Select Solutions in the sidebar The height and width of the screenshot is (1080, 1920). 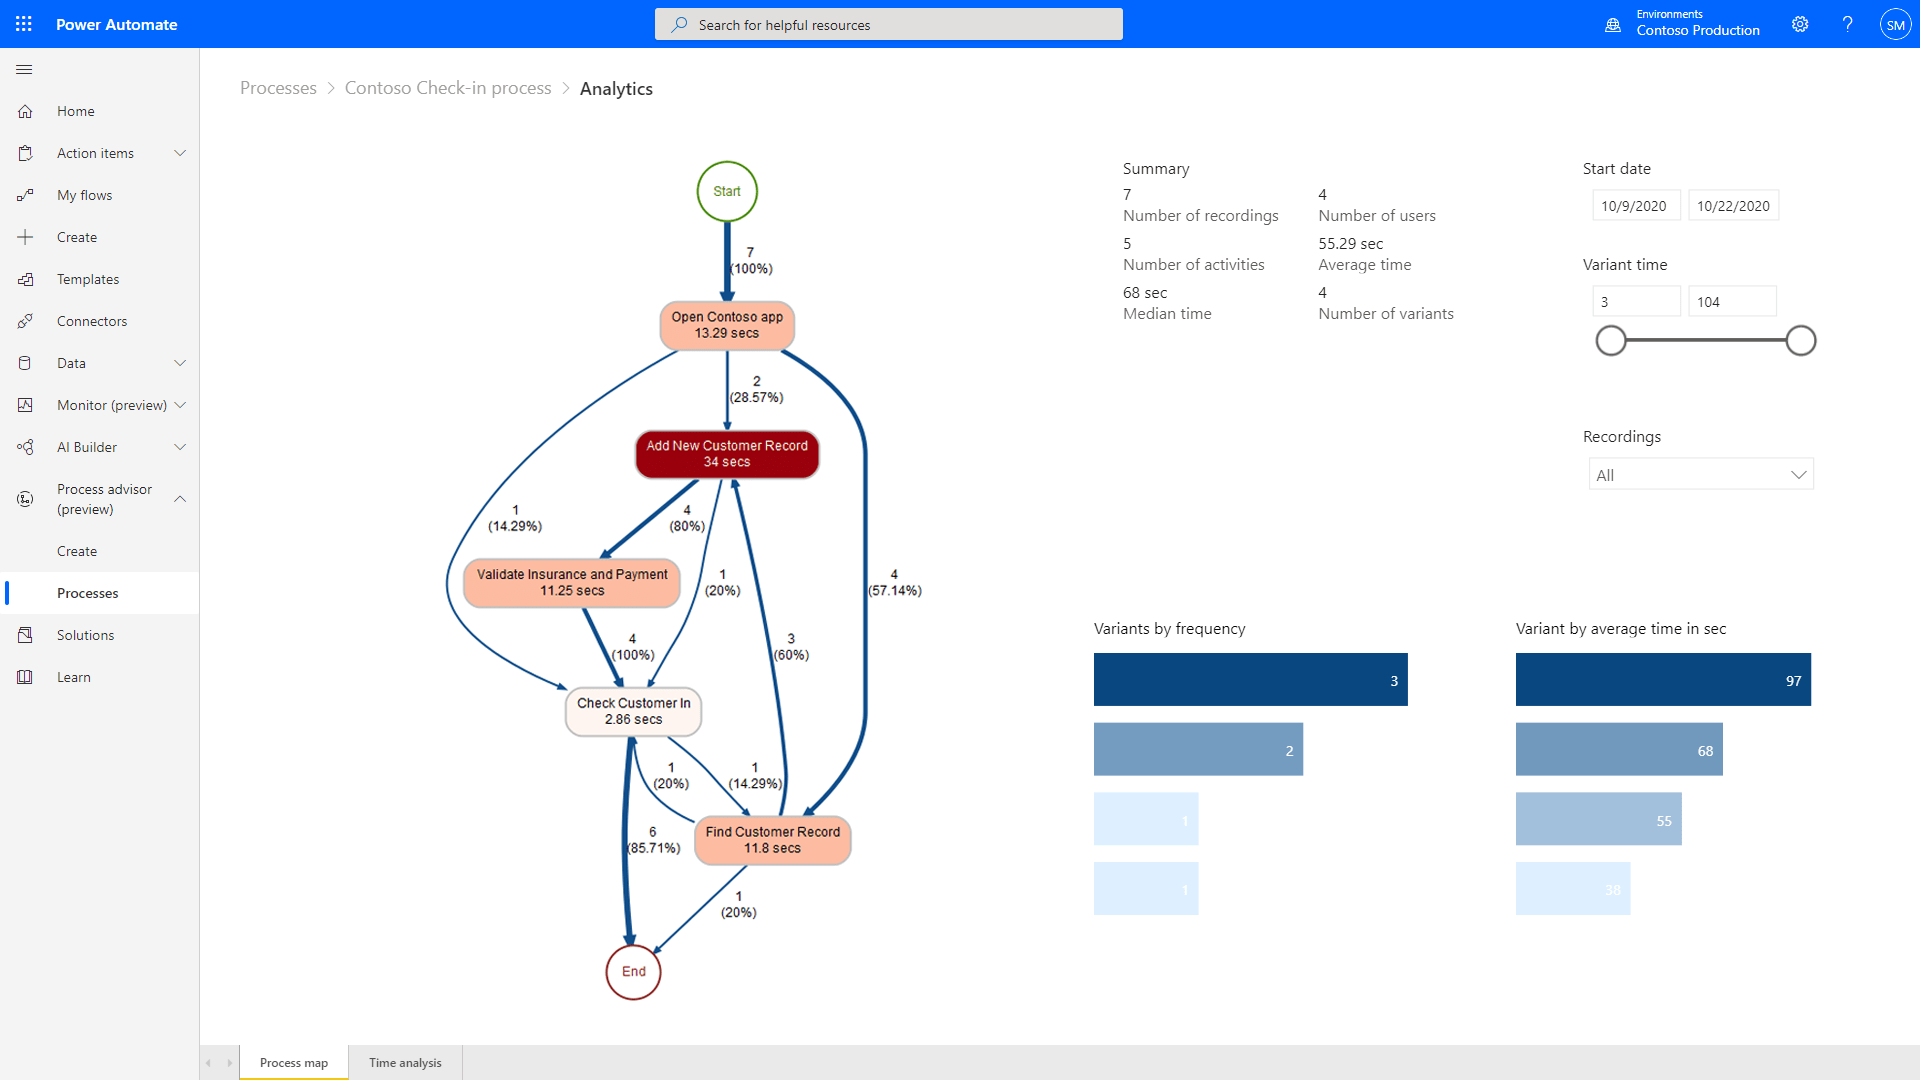click(x=85, y=634)
